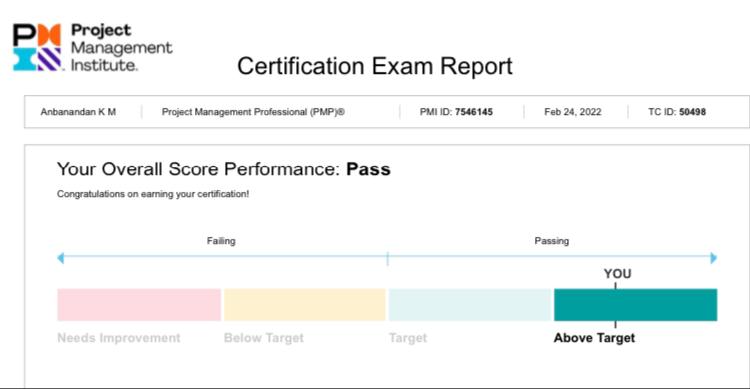This screenshot has height=389, width=750.
Task: Click the exam date Feb 24, 2022
Action: [573, 112]
